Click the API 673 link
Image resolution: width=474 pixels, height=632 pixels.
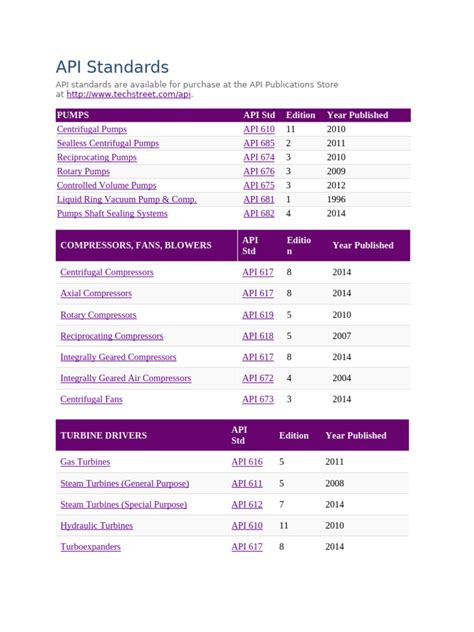258,399
